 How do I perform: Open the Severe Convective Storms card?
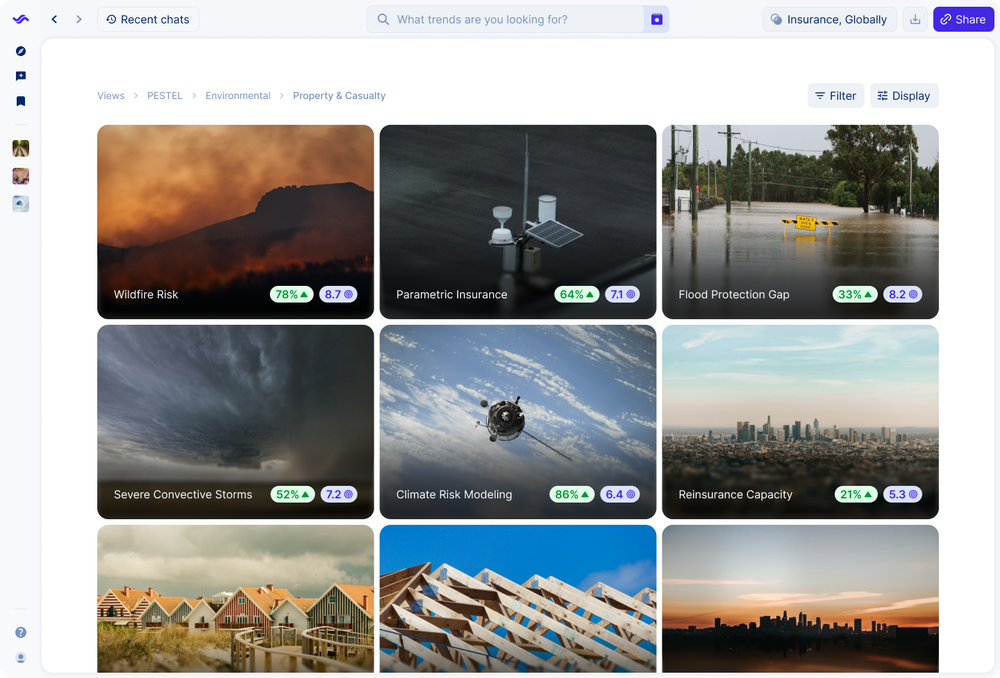pyautogui.click(x=235, y=422)
